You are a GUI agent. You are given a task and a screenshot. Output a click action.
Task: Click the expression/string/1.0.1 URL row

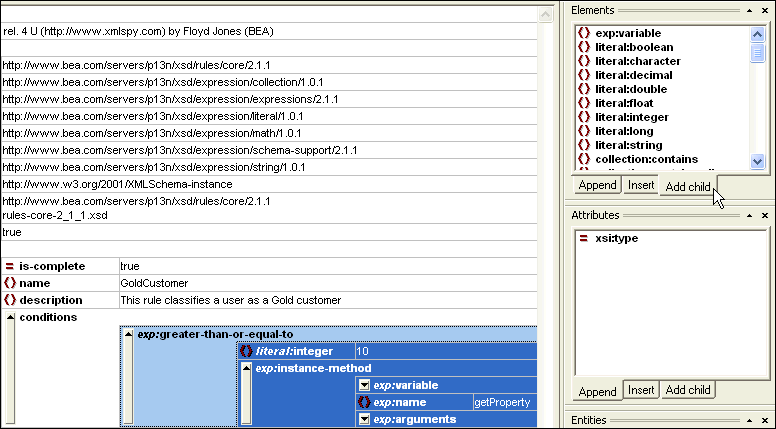pos(269,167)
